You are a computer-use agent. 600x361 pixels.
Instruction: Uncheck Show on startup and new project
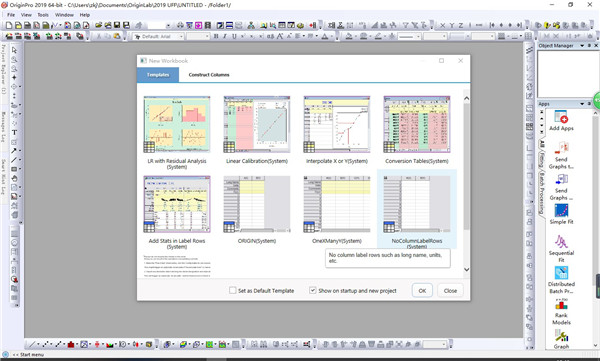click(313, 291)
